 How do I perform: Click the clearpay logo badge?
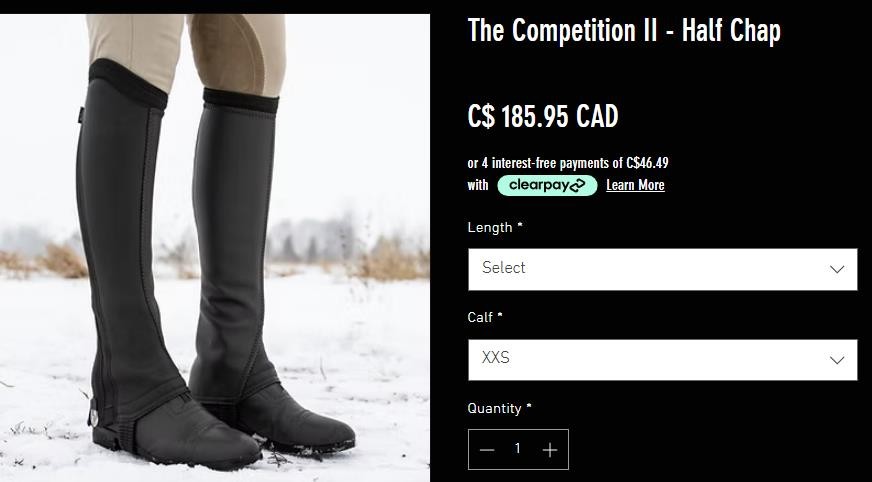pyautogui.click(x=547, y=185)
